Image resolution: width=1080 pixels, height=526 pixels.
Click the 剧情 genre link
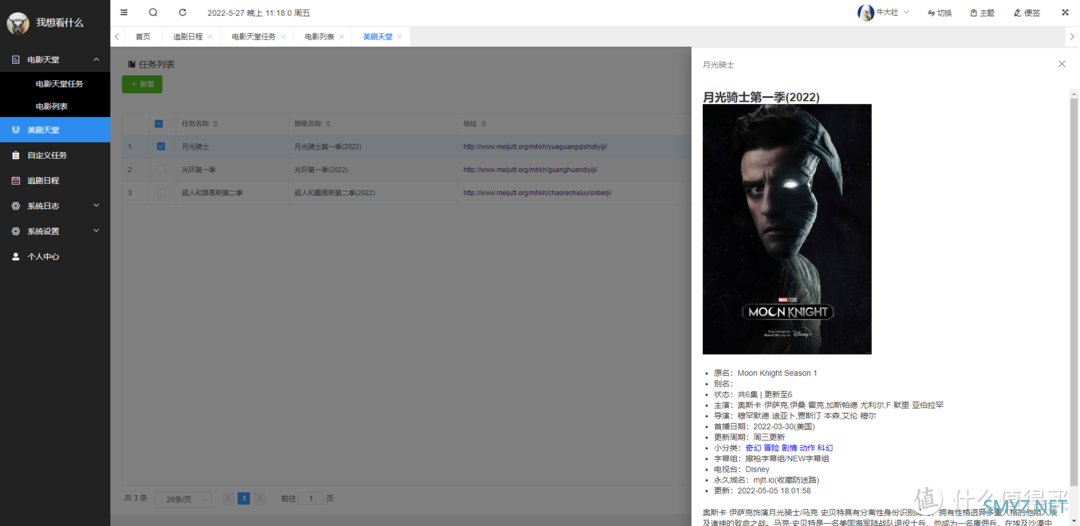pyautogui.click(x=789, y=448)
